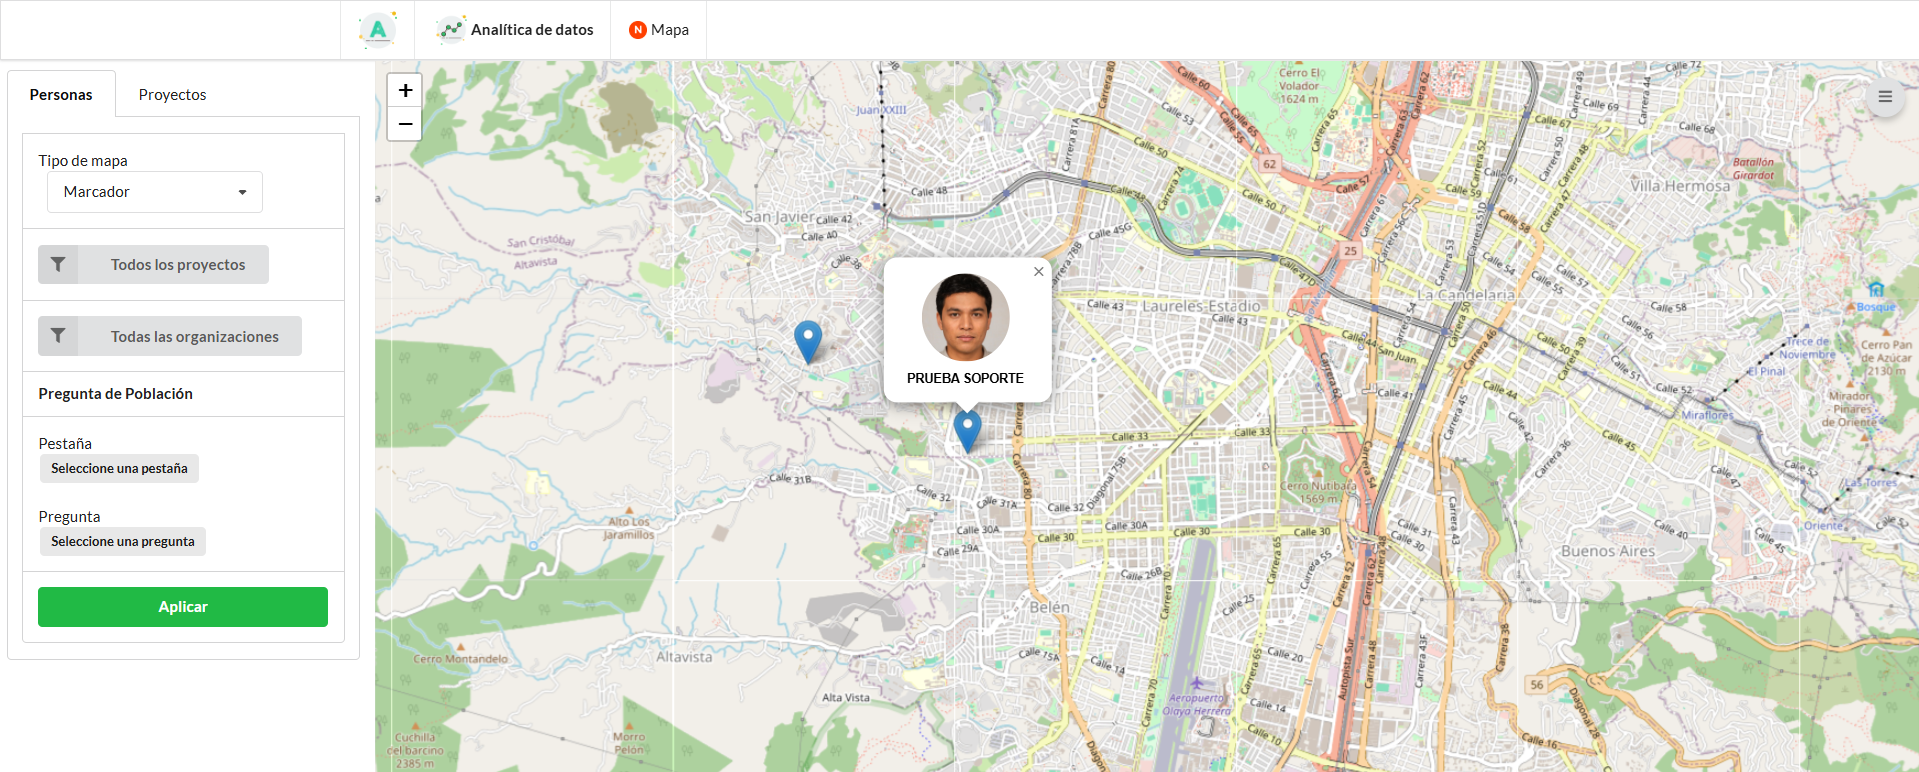Close the PRUEBA SOPORTE popup

pos(1038,272)
